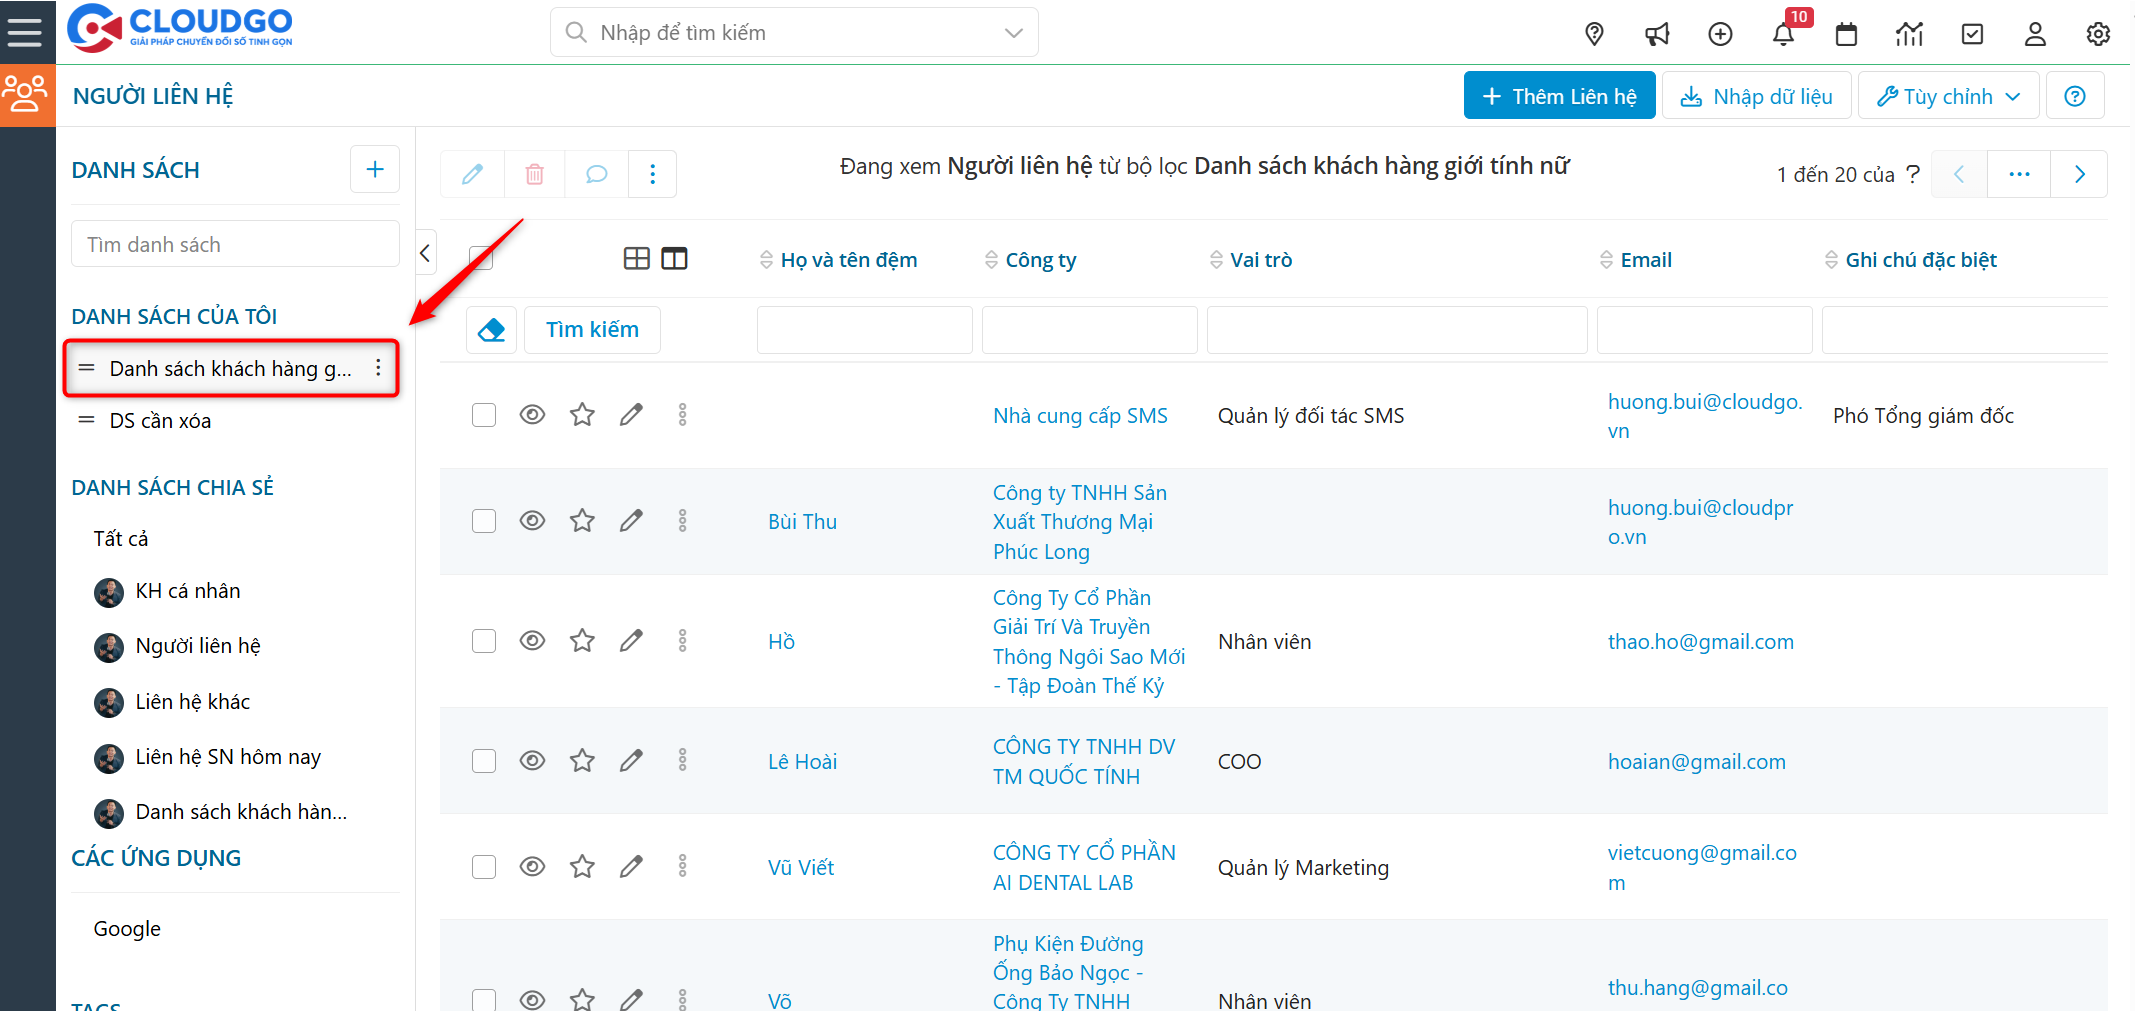Collapse the left list sidebar panel

click(425, 253)
